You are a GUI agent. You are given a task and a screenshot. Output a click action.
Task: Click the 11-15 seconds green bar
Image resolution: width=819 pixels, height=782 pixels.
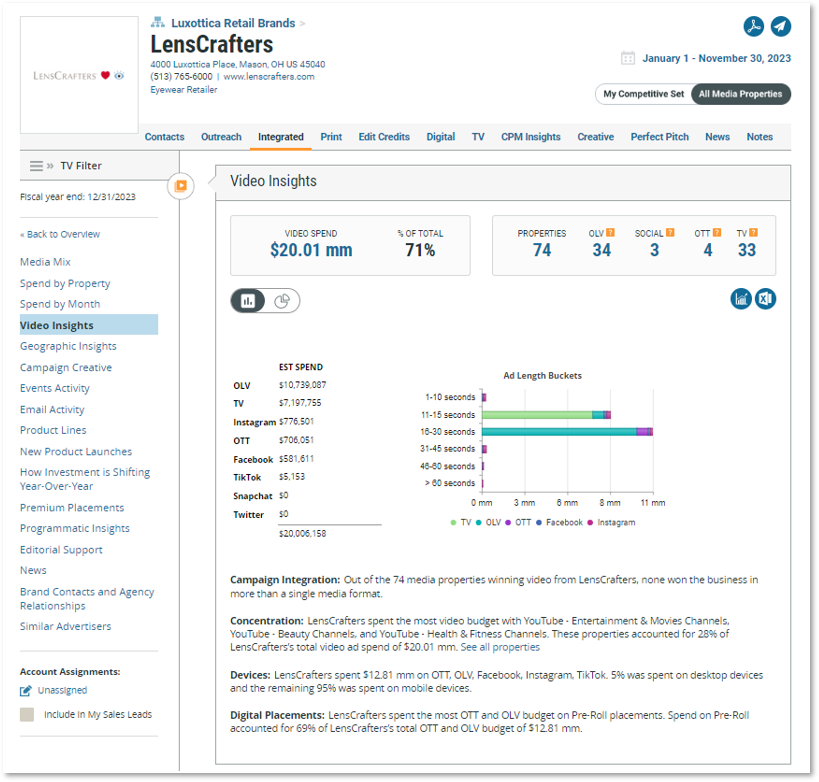(536, 415)
